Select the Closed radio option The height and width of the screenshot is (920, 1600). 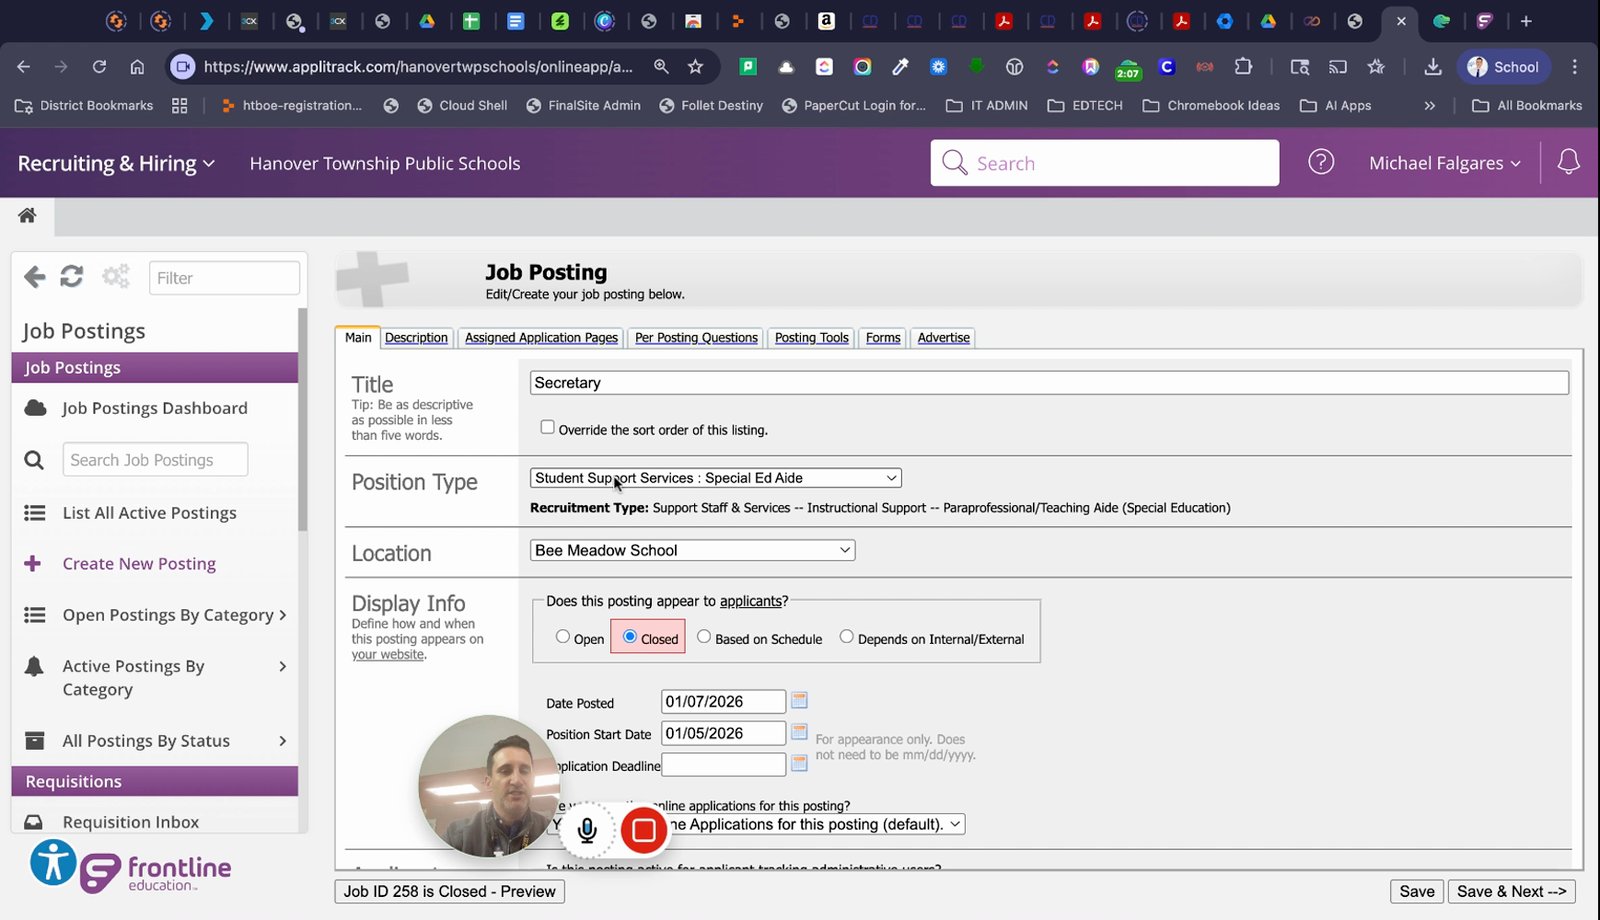click(x=630, y=636)
